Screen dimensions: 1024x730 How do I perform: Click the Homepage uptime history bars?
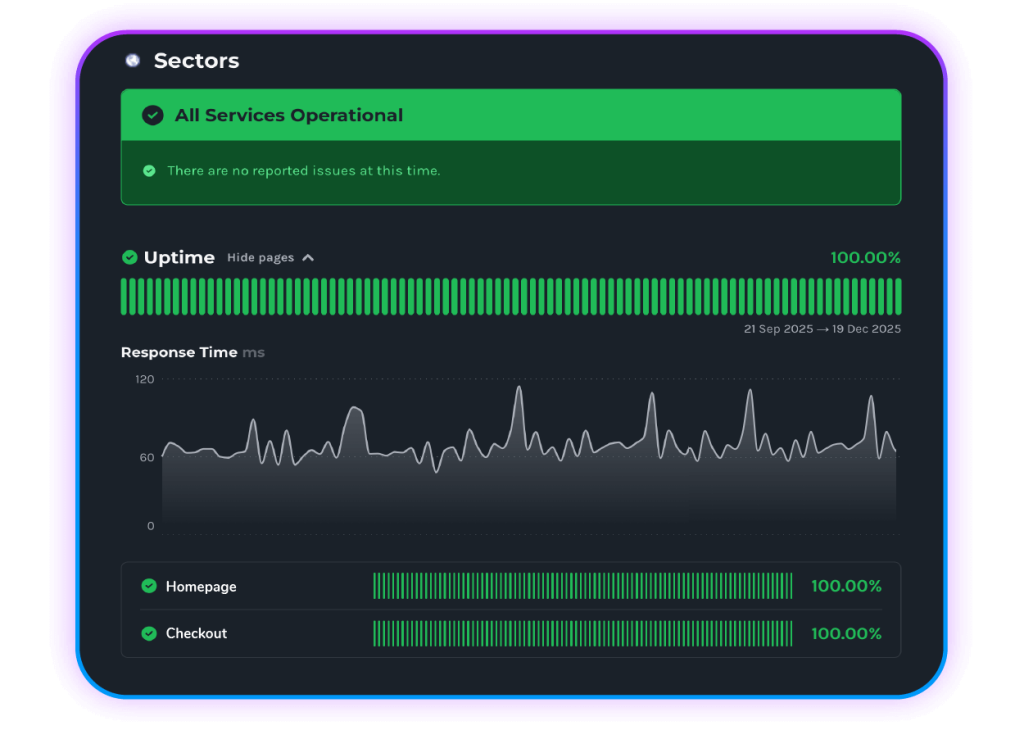[x=582, y=586]
